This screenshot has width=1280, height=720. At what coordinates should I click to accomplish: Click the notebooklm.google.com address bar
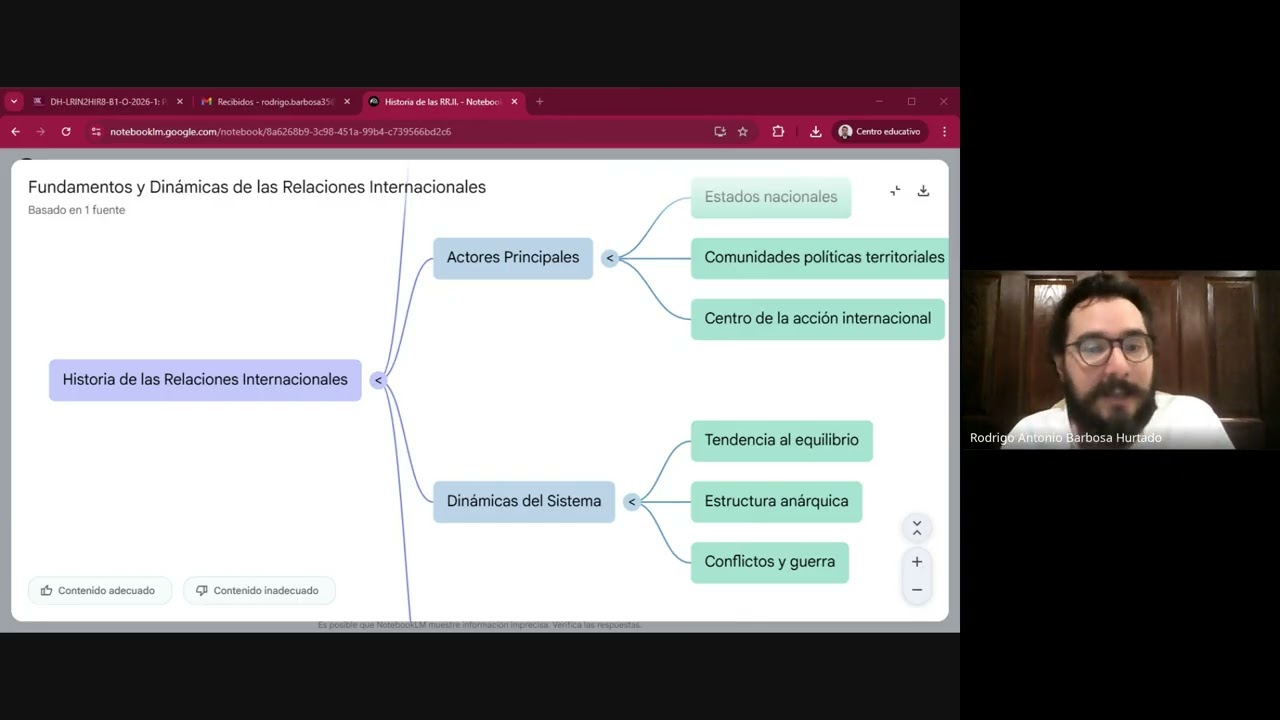400,131
